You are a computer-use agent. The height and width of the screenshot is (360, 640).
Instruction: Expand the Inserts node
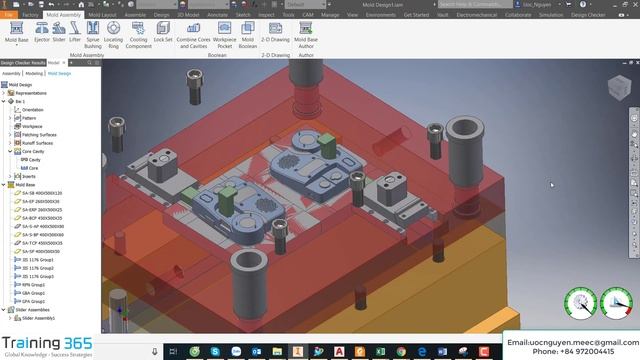click(x=10, y=176)
